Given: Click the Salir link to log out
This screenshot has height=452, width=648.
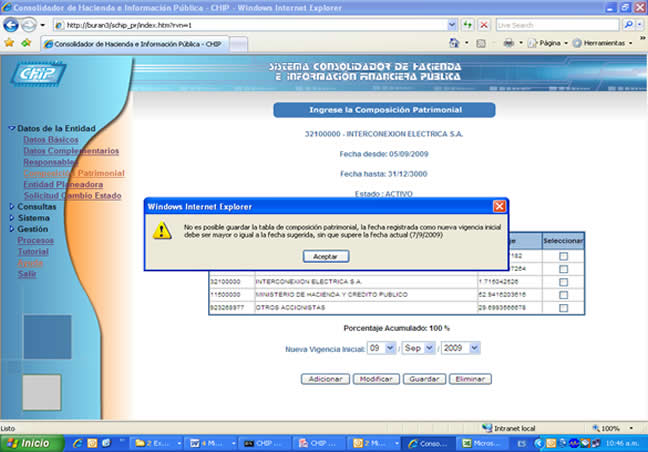Looking at the screenshot, I should coord(27,274).
